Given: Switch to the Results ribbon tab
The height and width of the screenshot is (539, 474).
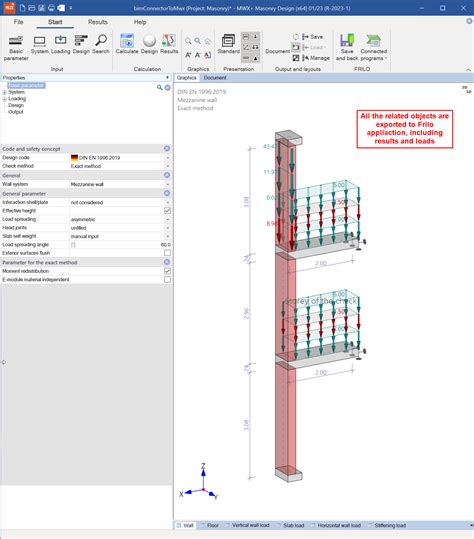Looking at the screenshot, I should (98, 22).
